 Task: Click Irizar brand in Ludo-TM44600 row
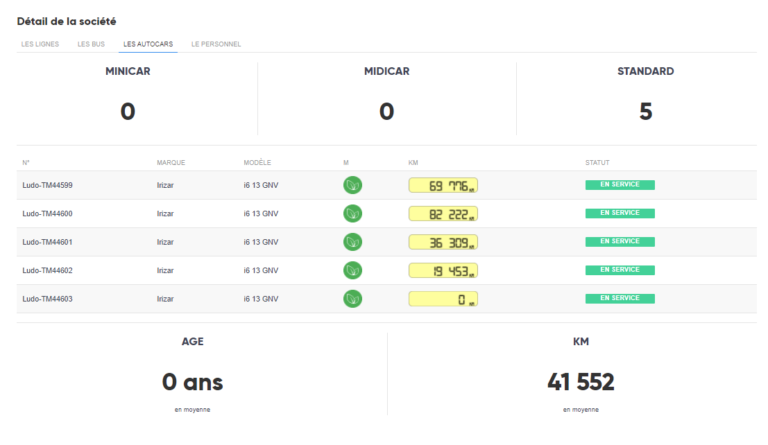(x=165, y=214)
